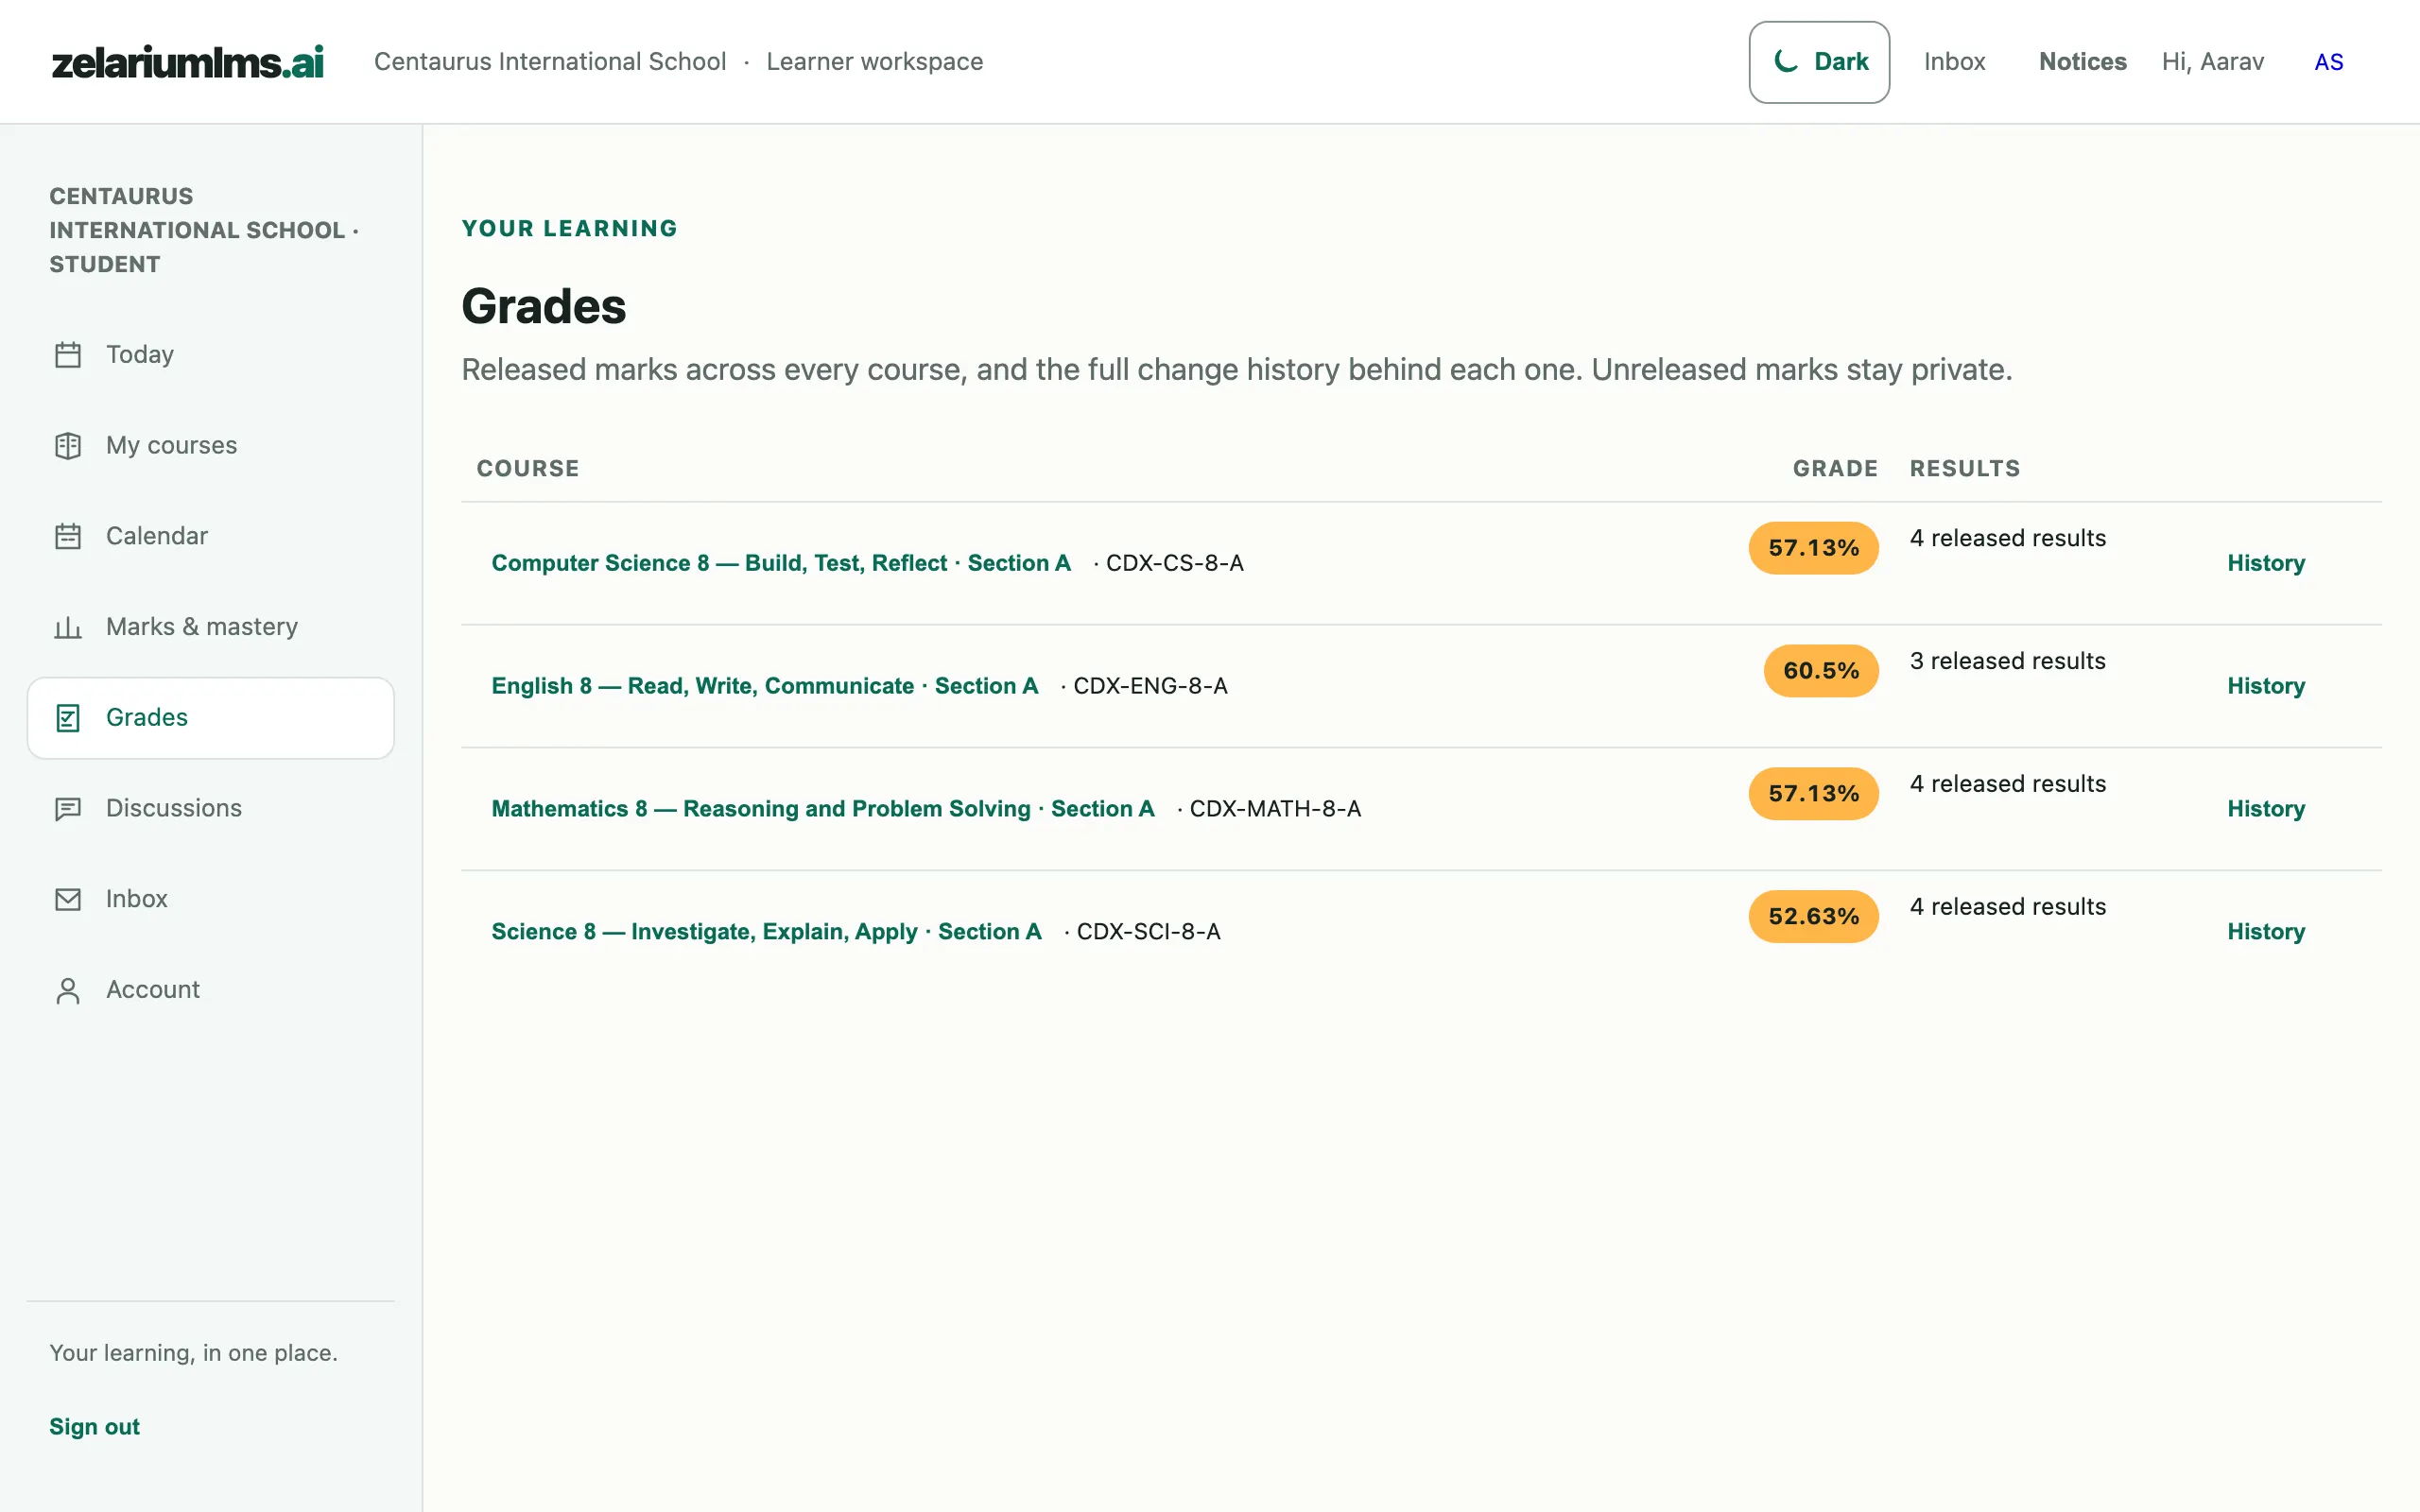
Task: Click the GRADE column header
Action: 1835,469
